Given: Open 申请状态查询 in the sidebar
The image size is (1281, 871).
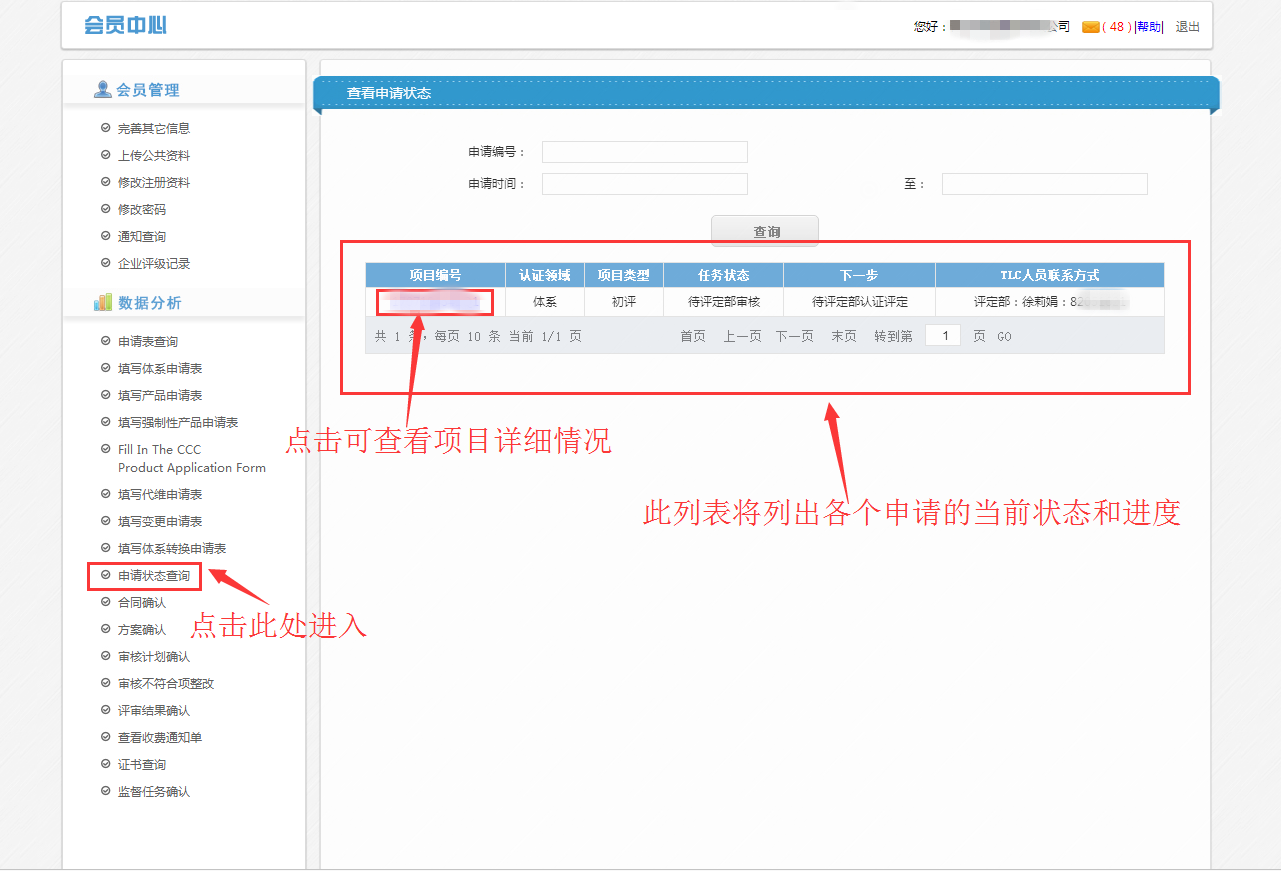Looking at the screenshot, I should [153, 576].
